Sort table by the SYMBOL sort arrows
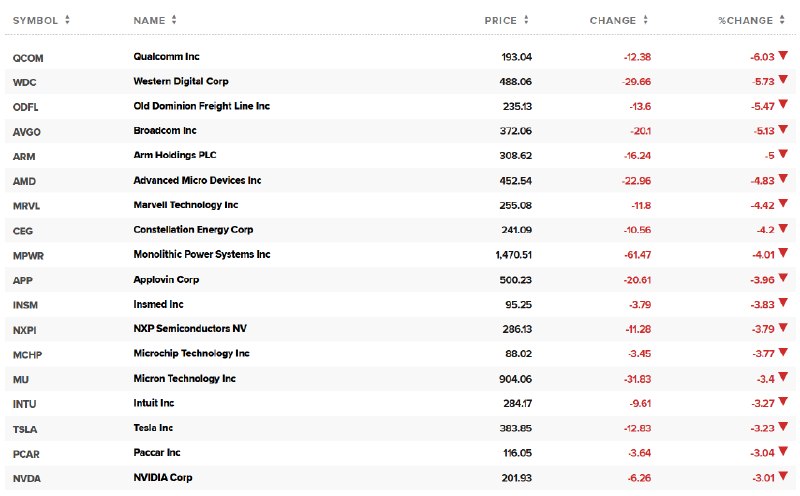Screen dimensions: 800x496 click(x=67, y=20)
